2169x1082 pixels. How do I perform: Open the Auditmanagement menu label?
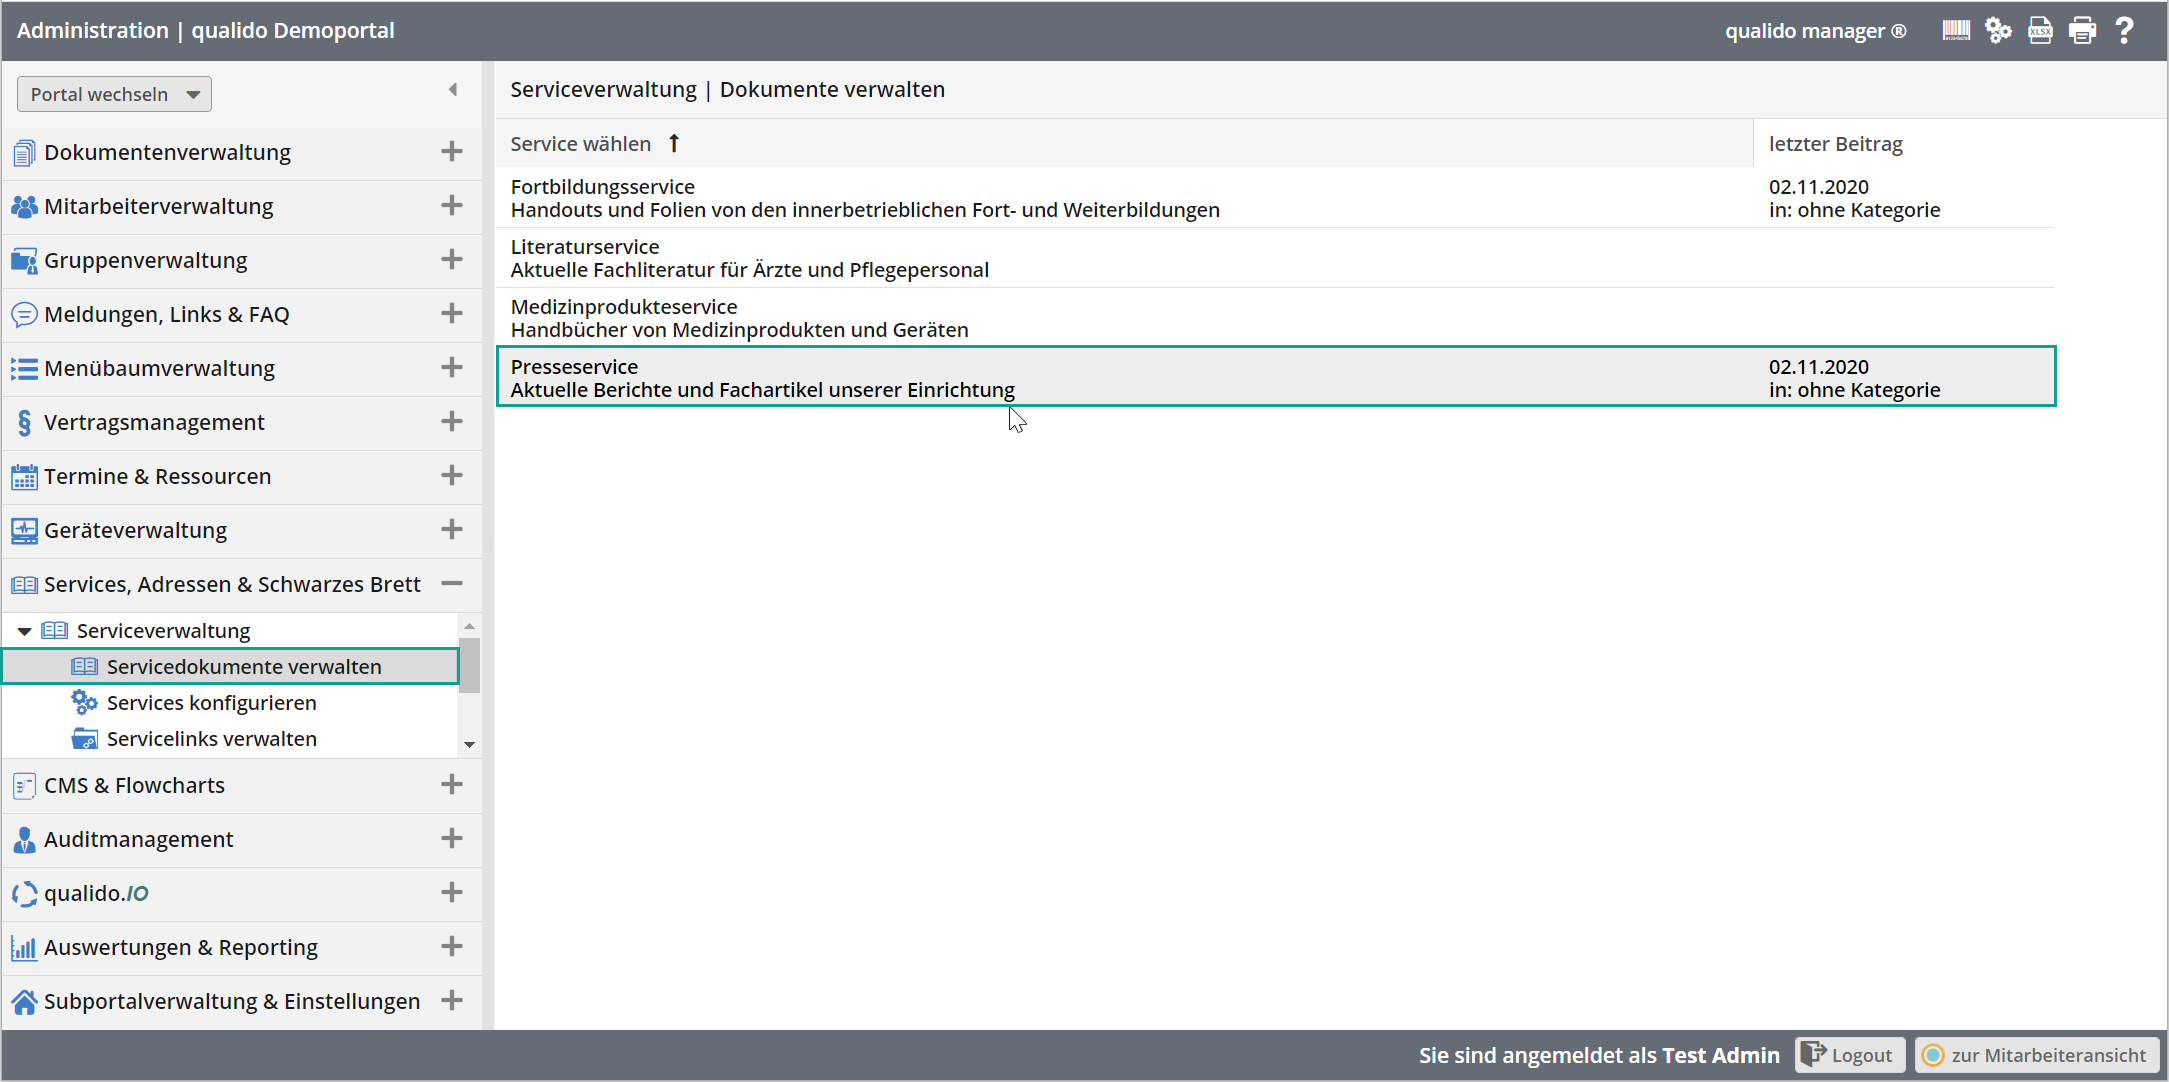[138, 840]
